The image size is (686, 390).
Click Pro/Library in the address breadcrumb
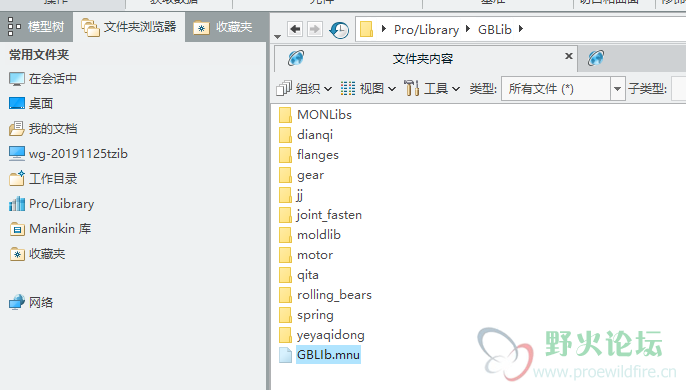click(427, 29)
